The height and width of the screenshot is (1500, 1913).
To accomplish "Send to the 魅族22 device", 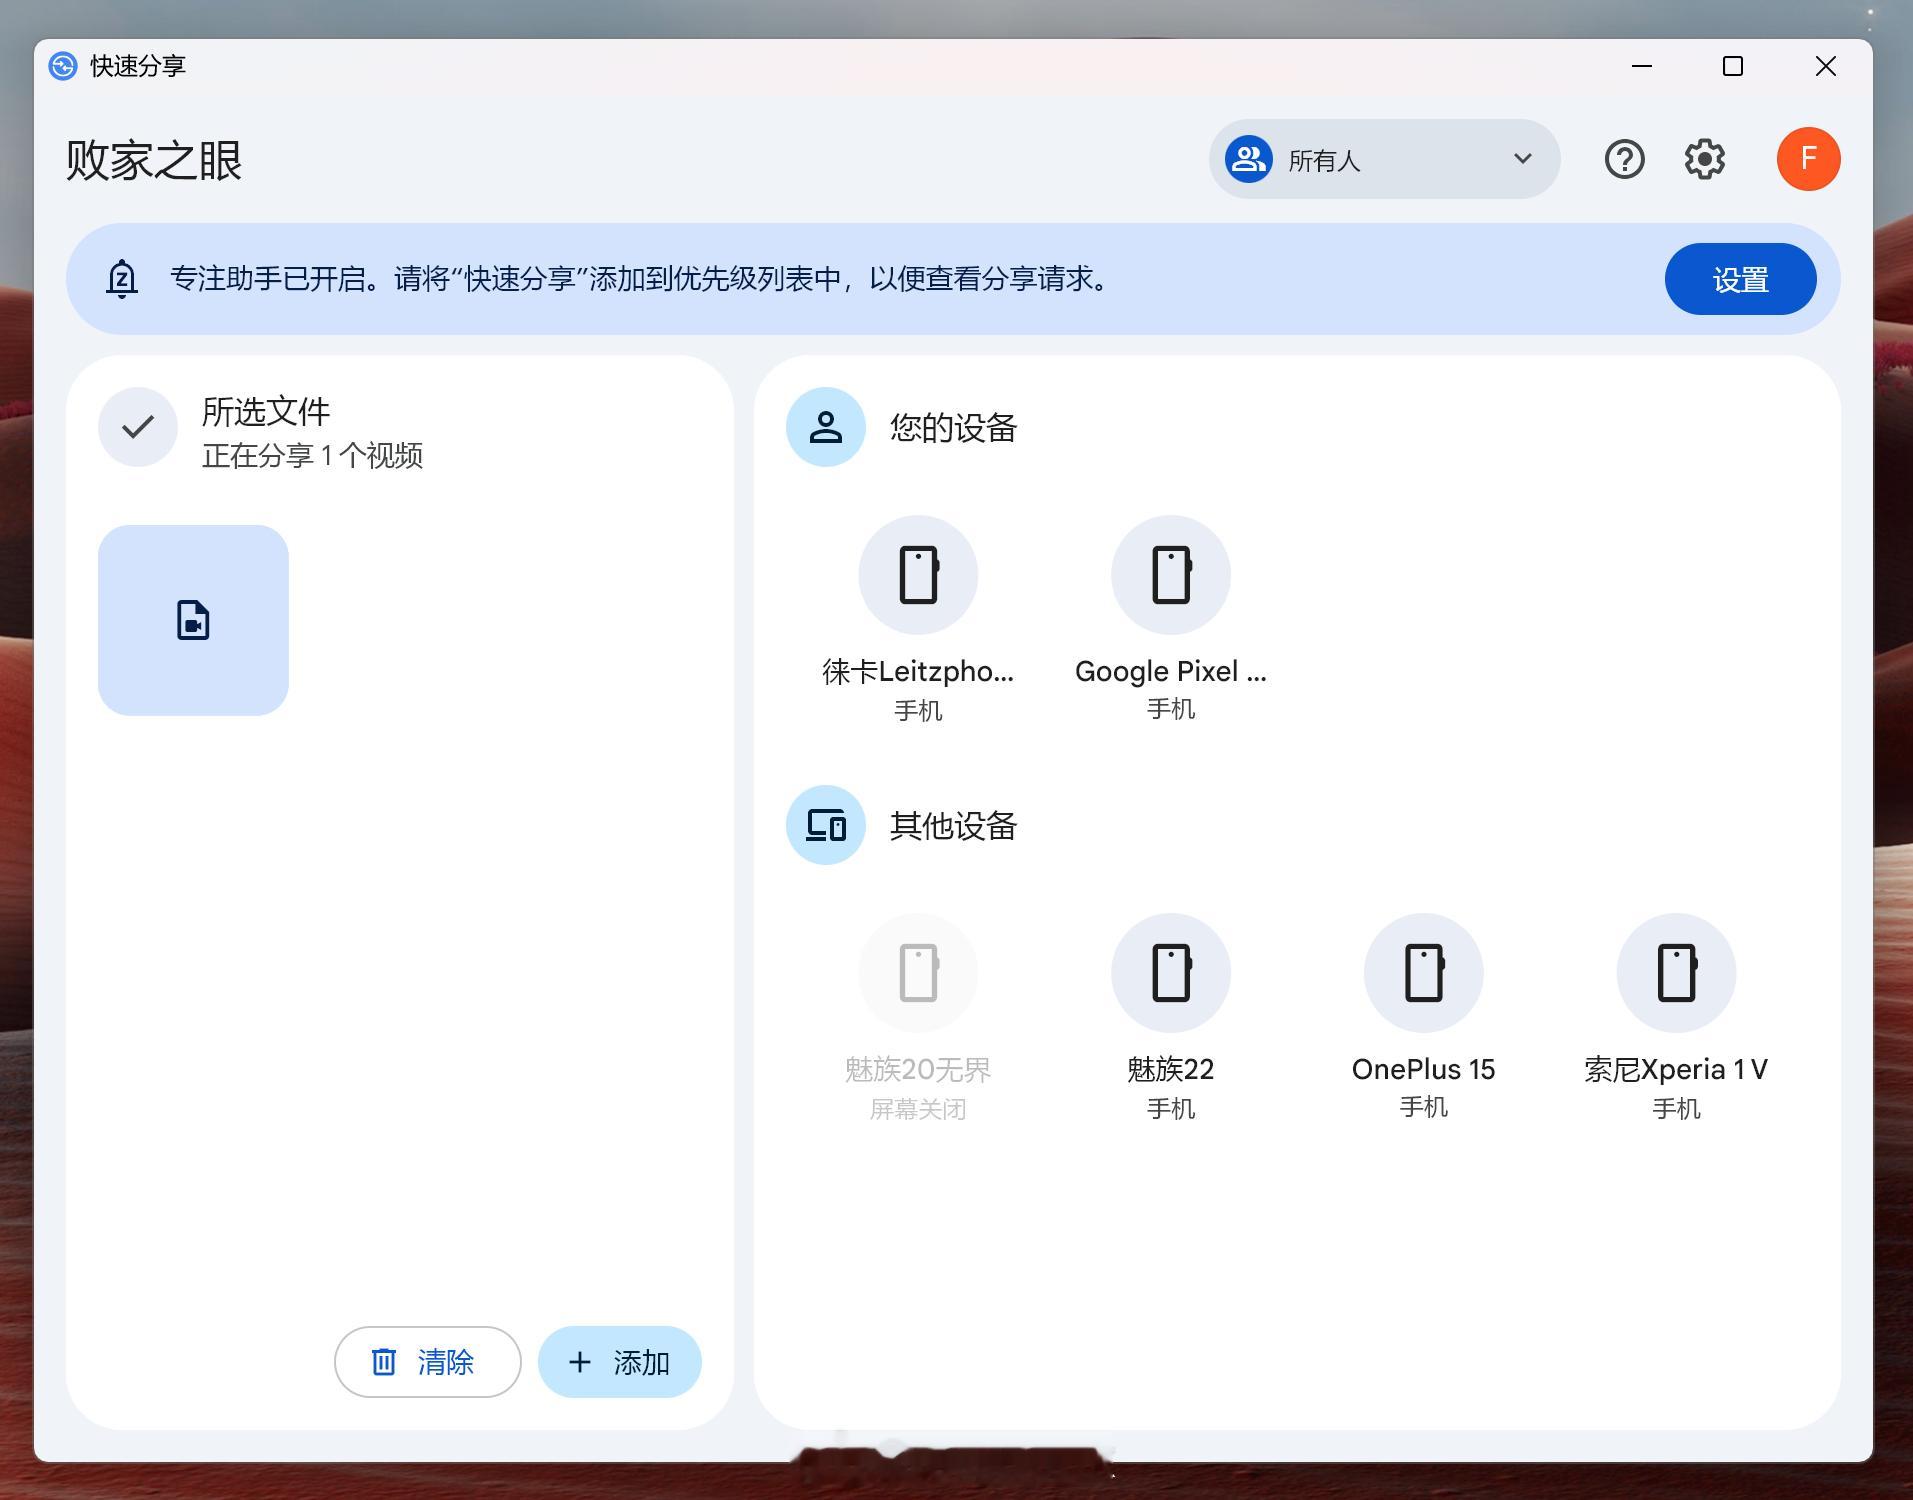I will 1170,1016.
